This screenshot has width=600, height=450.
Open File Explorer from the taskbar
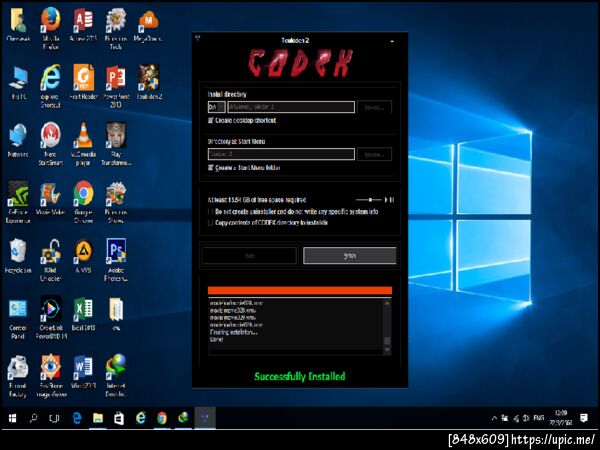(98, 418)
